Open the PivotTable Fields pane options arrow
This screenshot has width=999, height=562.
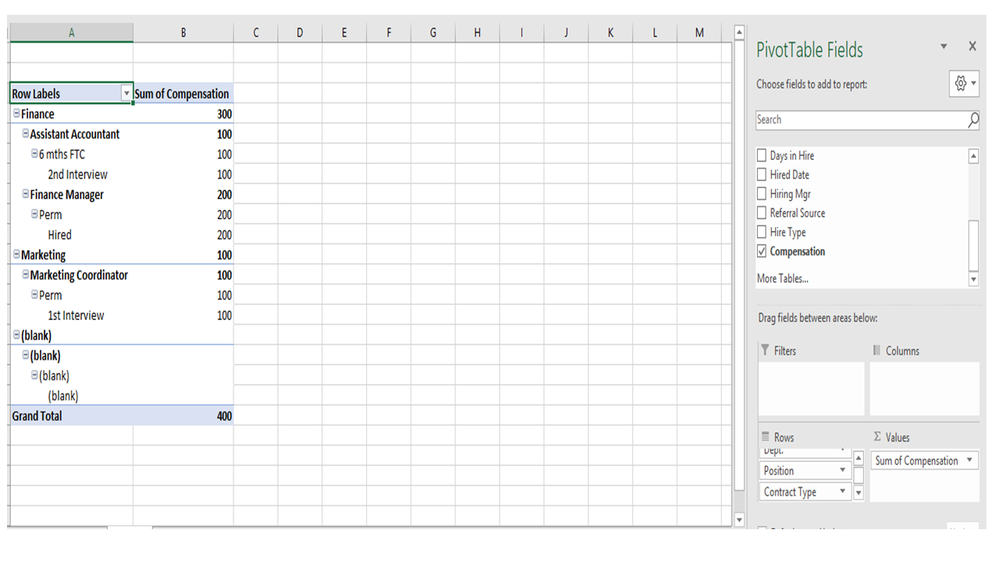click(944, 46)
